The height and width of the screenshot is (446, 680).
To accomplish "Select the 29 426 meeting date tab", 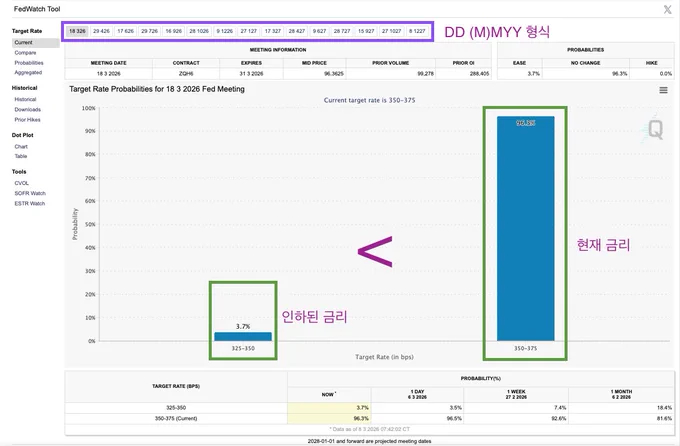I will pyautogui.click(x=101, y=31).
